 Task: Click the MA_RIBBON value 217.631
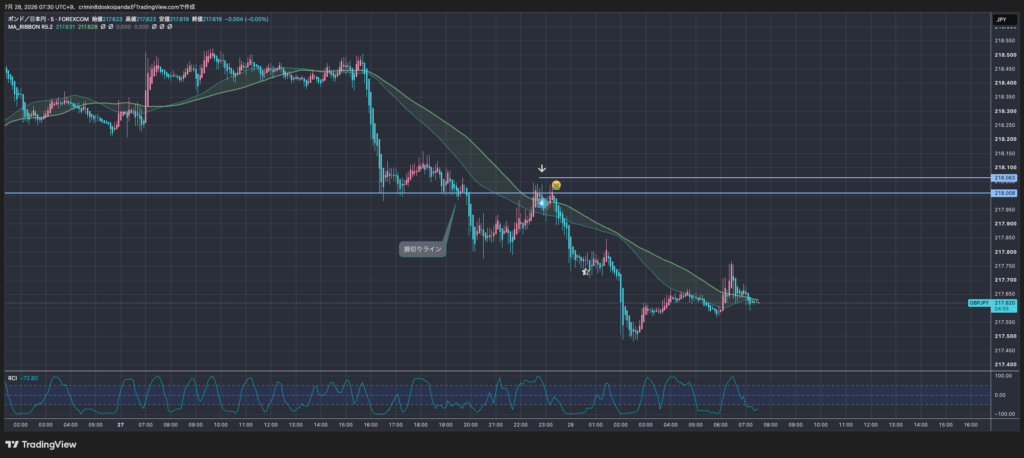point(65,27)
